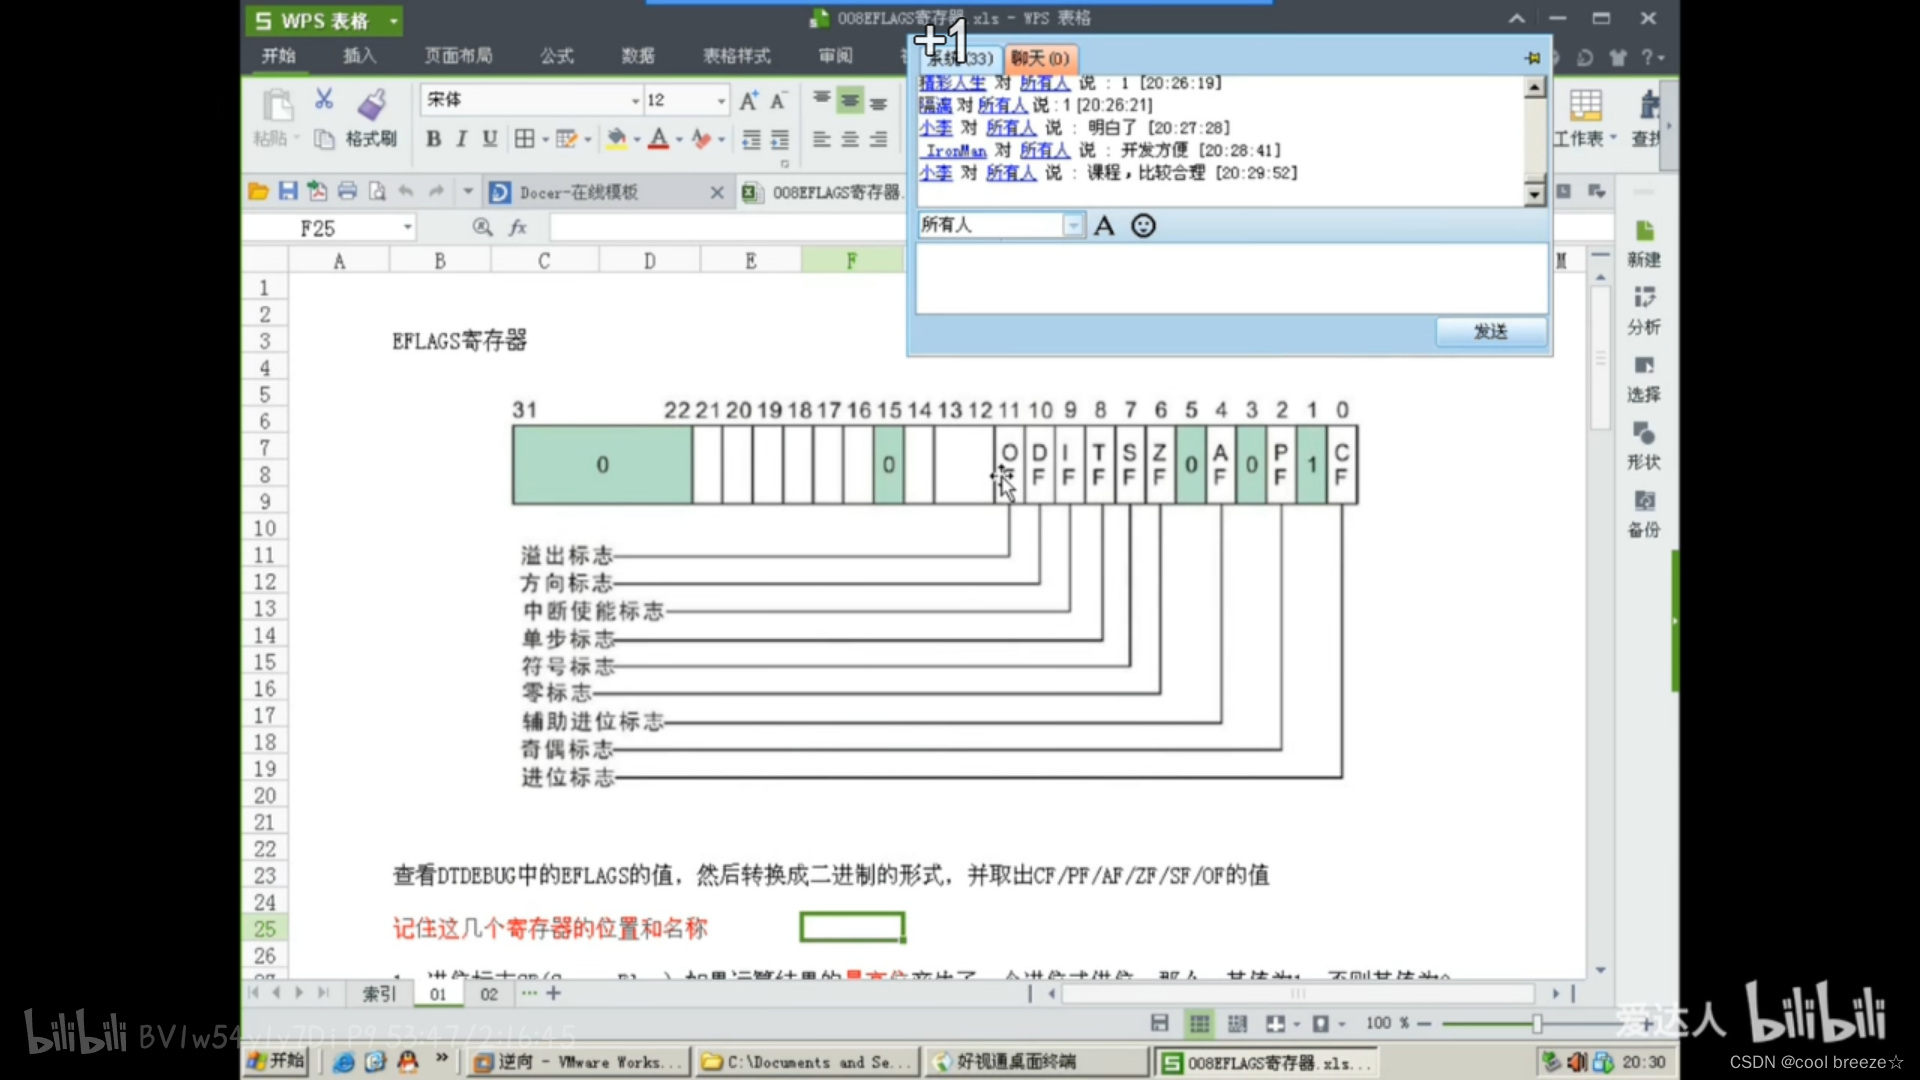
Task: Click the 小李 username link saying 明白了
Action: 936,128
